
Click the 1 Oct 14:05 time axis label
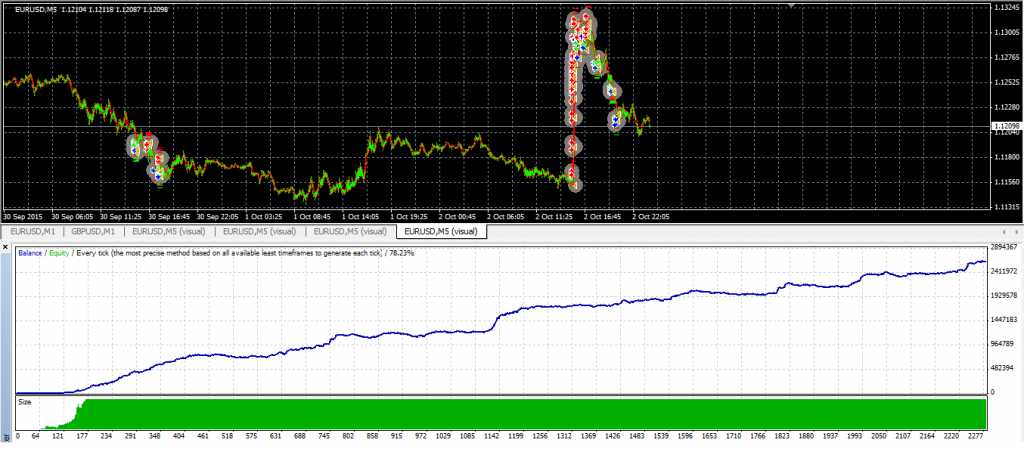(360, 215)
